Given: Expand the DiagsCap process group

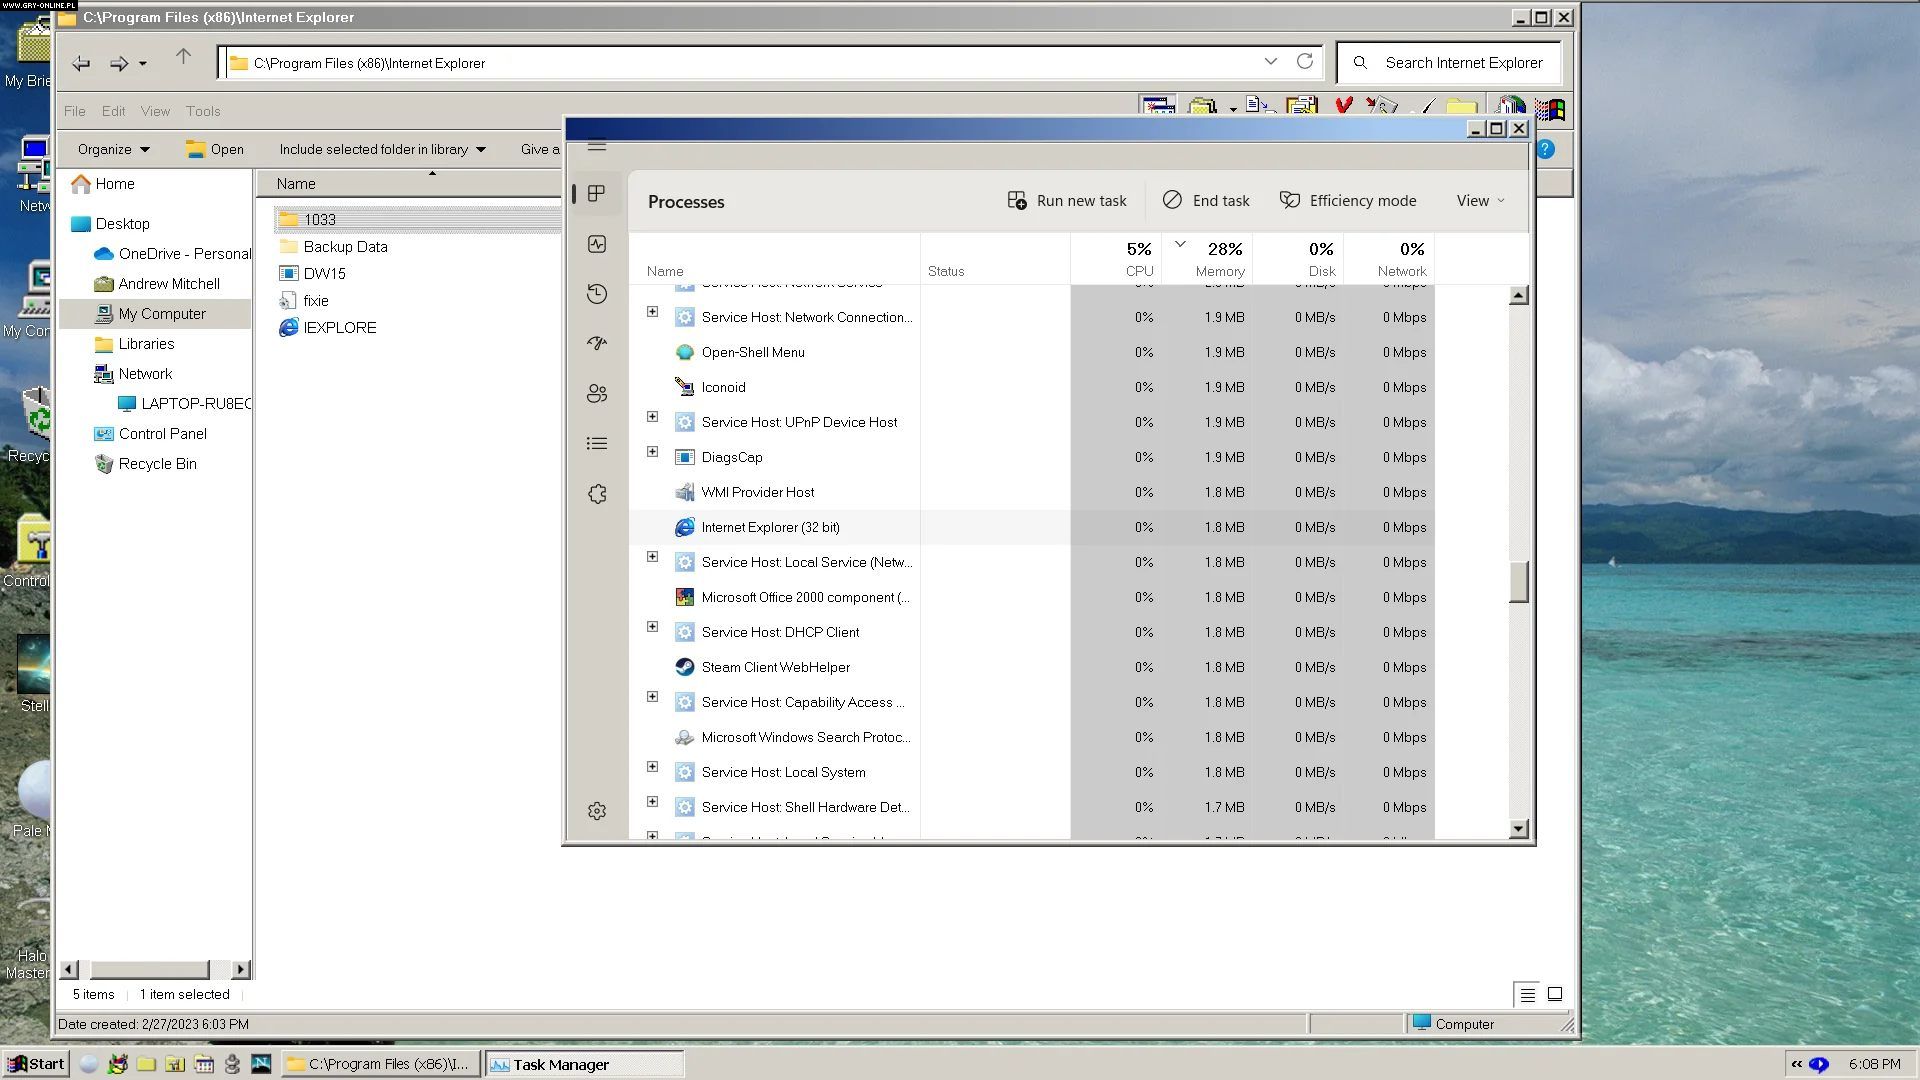Looking at the screenshot, I should [x=653, y=452].
